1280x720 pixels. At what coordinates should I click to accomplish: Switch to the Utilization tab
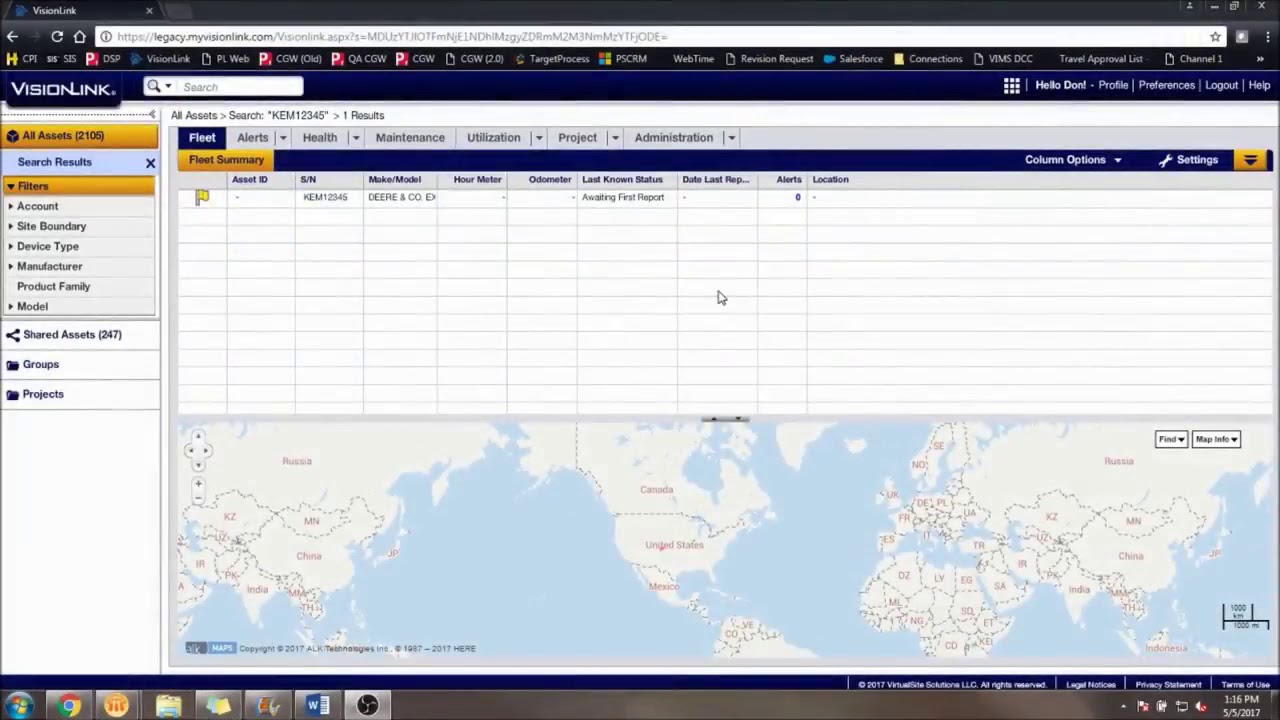pos(494,138)
